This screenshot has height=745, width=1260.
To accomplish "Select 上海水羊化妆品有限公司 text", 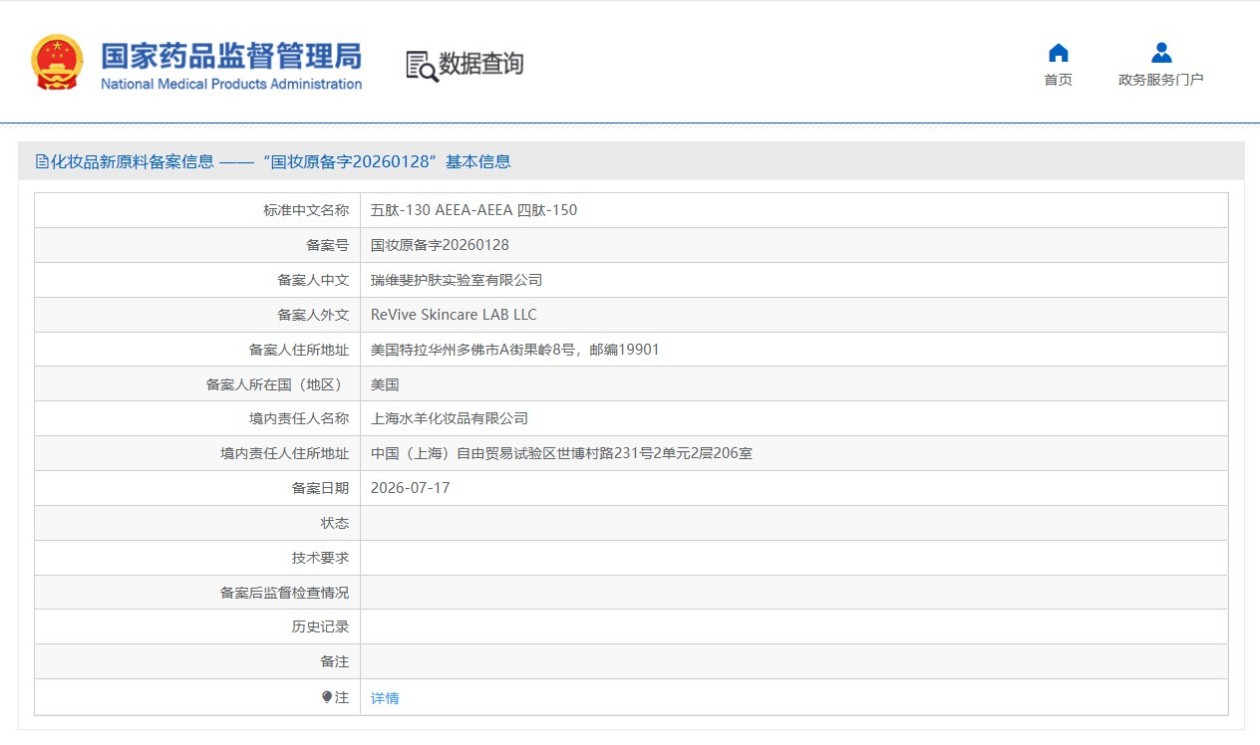I will click(x=450, y=418).
